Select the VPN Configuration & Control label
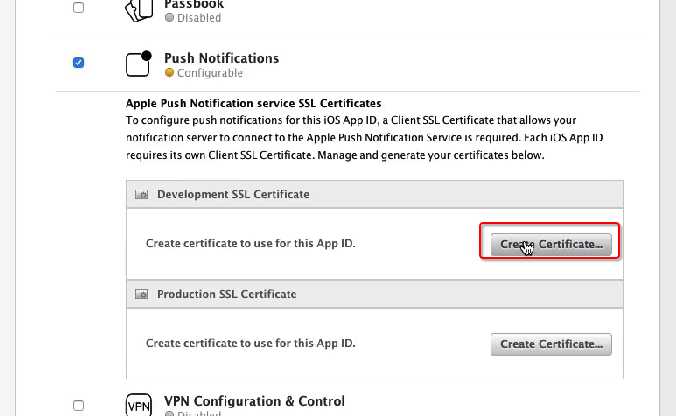This screenshot has width=676, height=416. [x=254, y=400]
